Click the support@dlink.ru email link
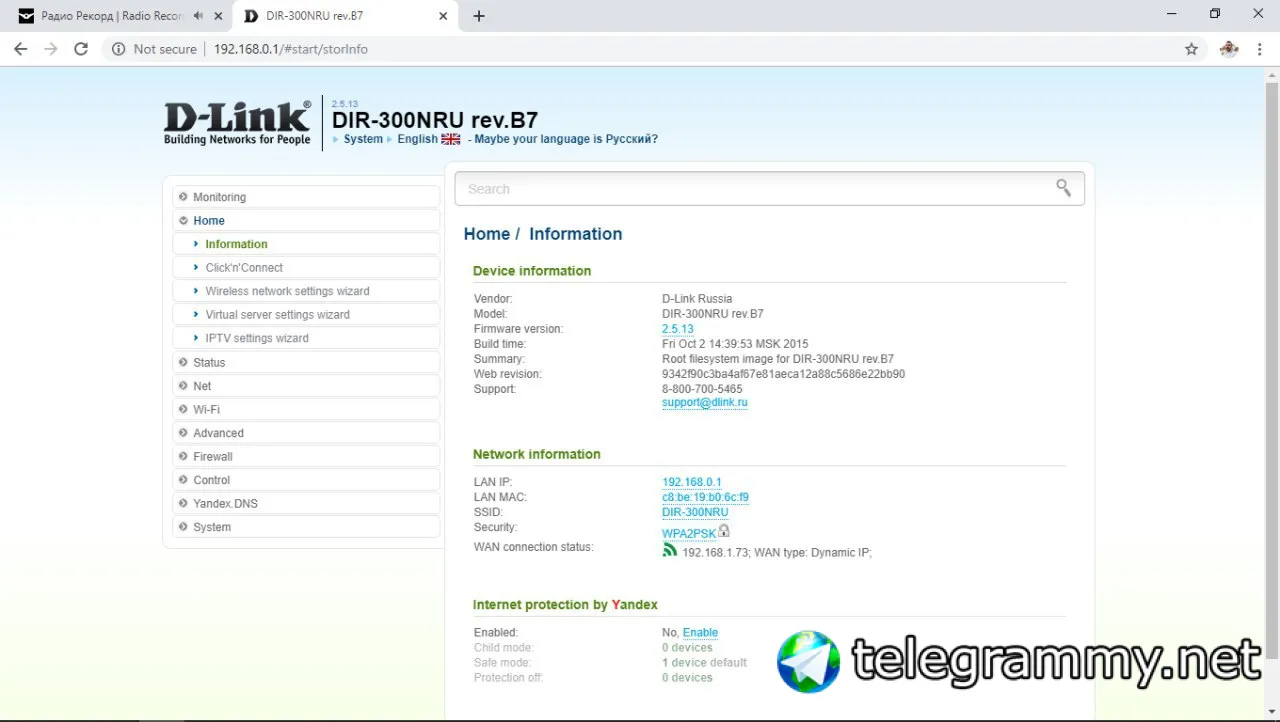 [704, 402]
